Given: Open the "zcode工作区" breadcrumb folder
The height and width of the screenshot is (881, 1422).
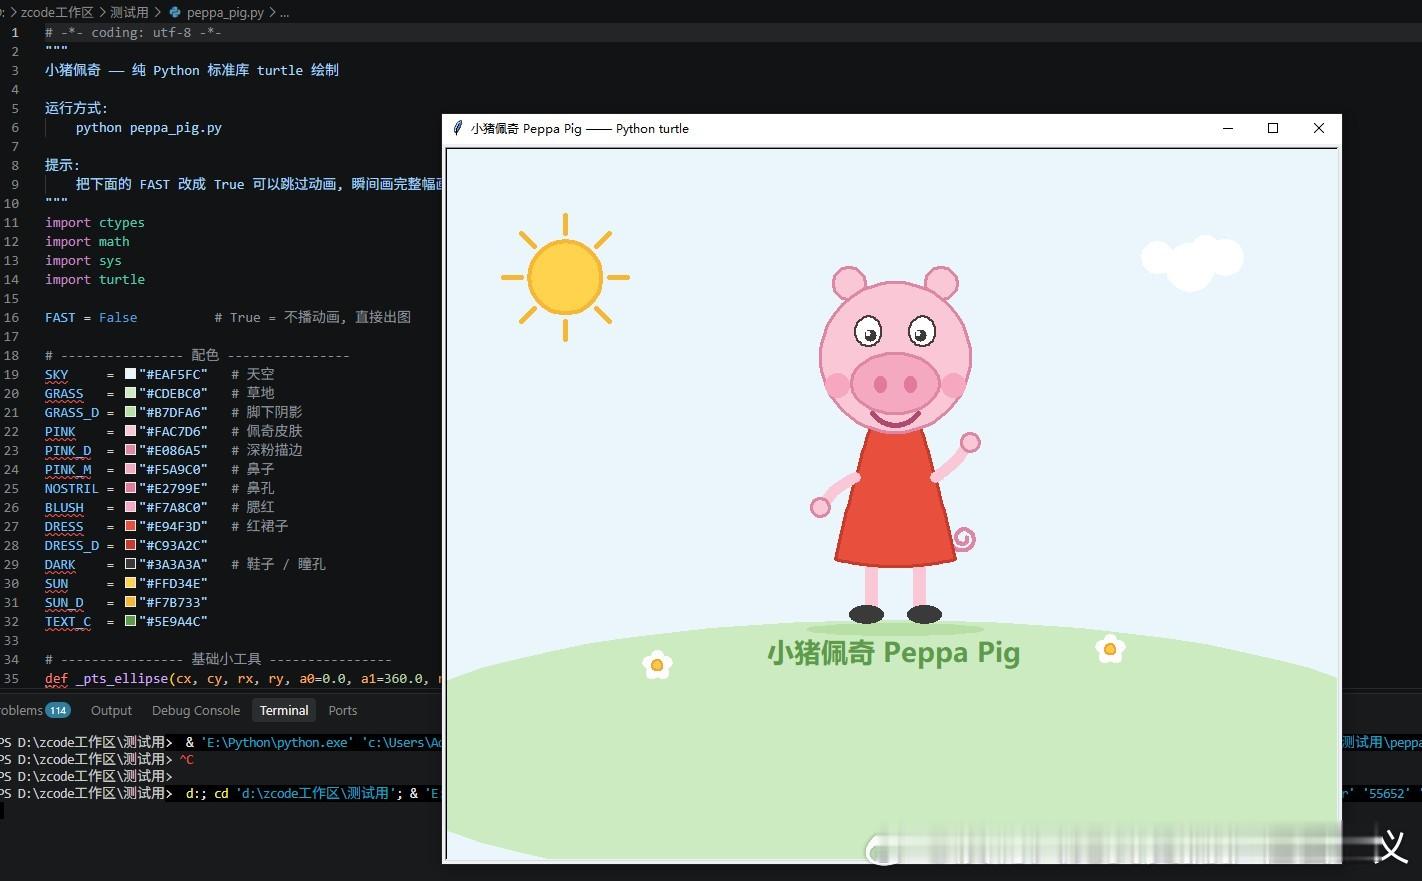Looking at the screenshot, I should (57, 12).
